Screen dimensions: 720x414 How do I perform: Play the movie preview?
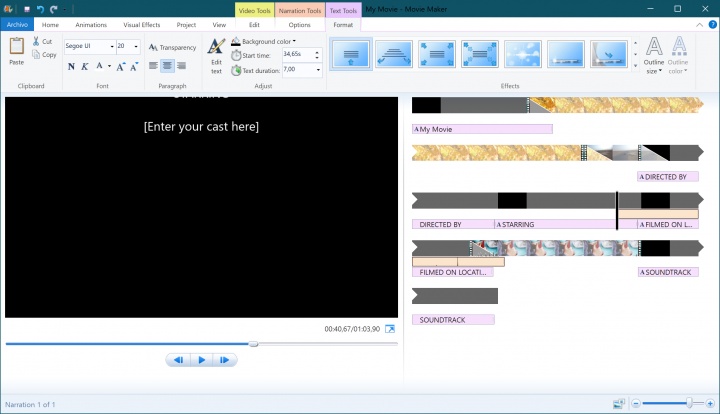(x=202, y=360)
